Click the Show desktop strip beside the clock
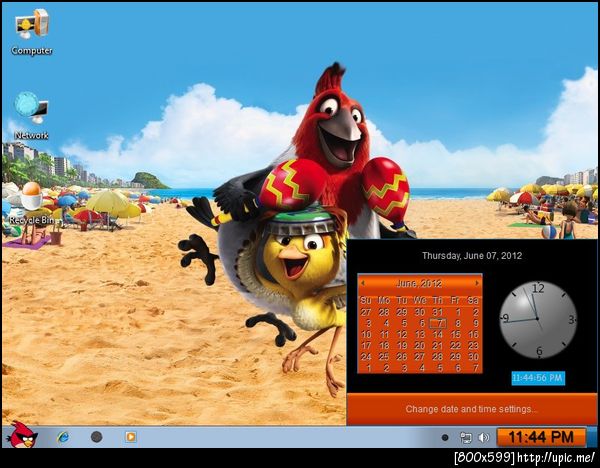The image size is (600, 468). coord(592,437)
